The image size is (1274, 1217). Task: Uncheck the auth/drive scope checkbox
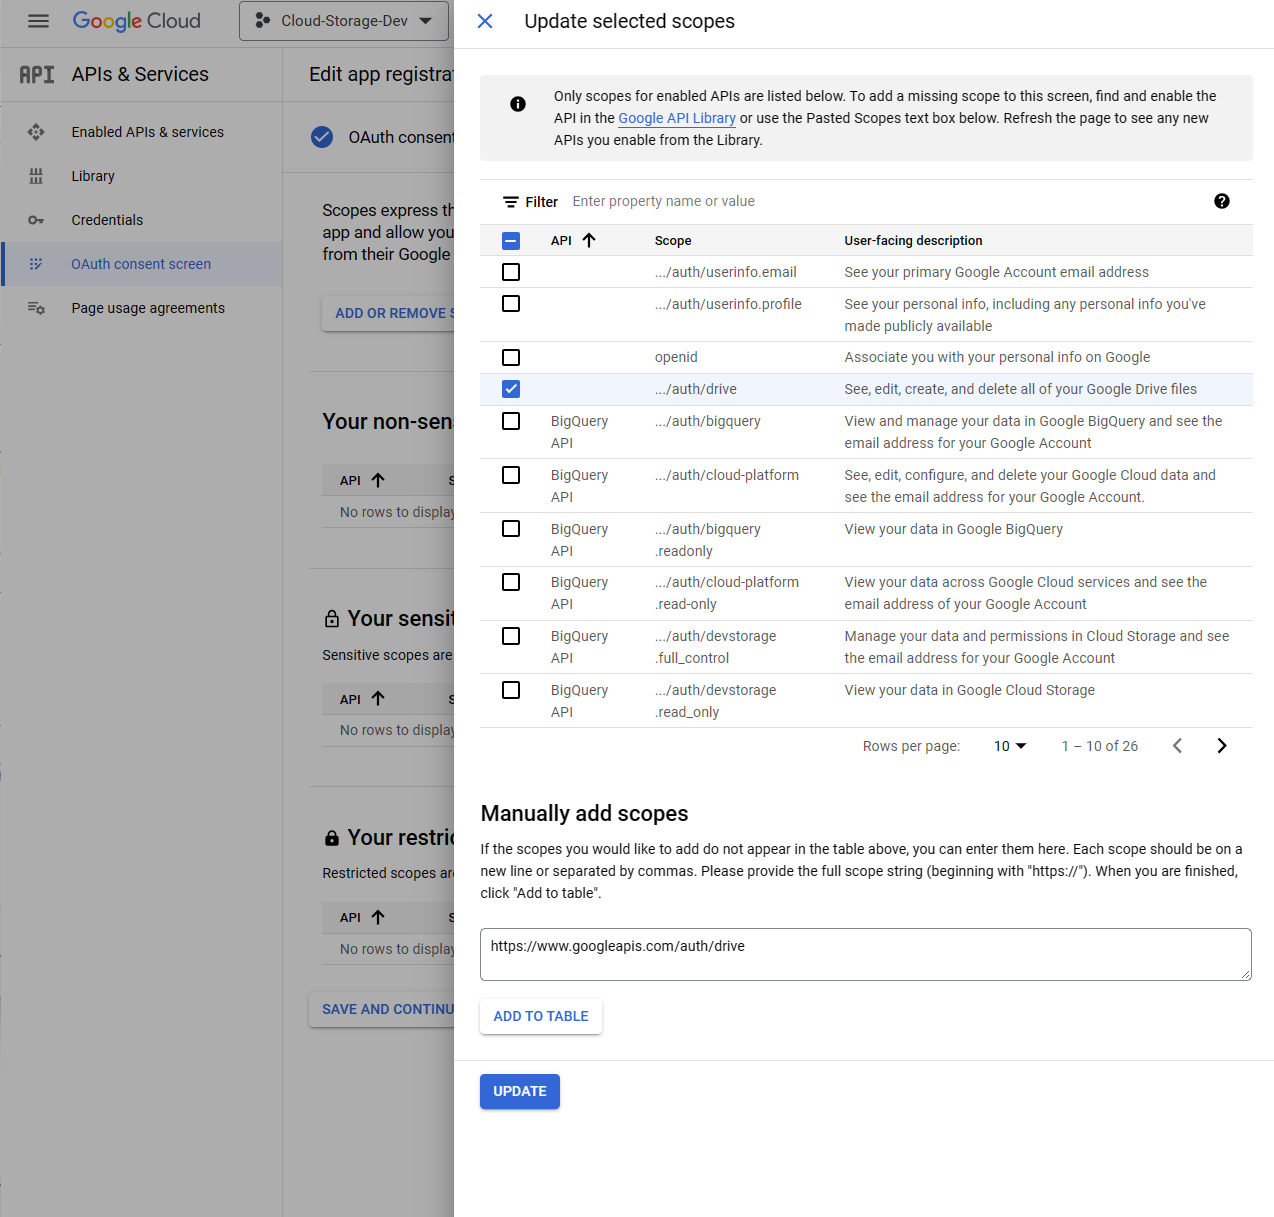click(x=511, y=389)
